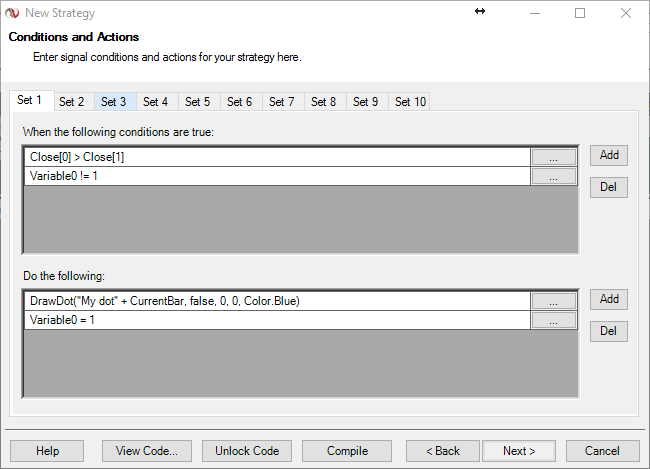
Task: Add a new action
Action: click(609, 299)
